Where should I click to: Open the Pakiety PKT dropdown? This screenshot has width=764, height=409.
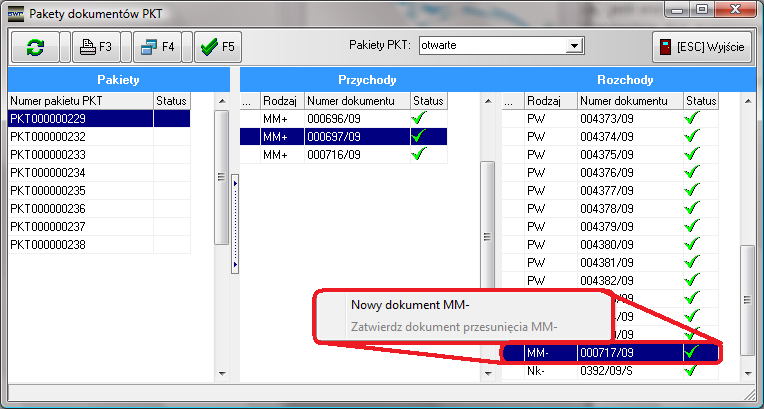[x=574, y=45]
